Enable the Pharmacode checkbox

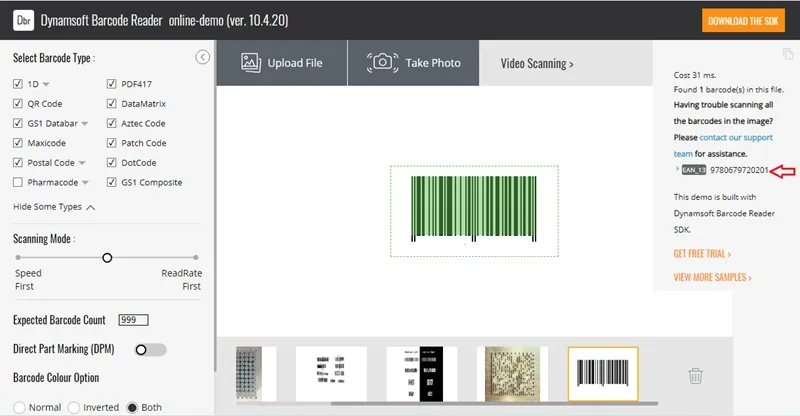pyautogui.click(x=18, y=182)
